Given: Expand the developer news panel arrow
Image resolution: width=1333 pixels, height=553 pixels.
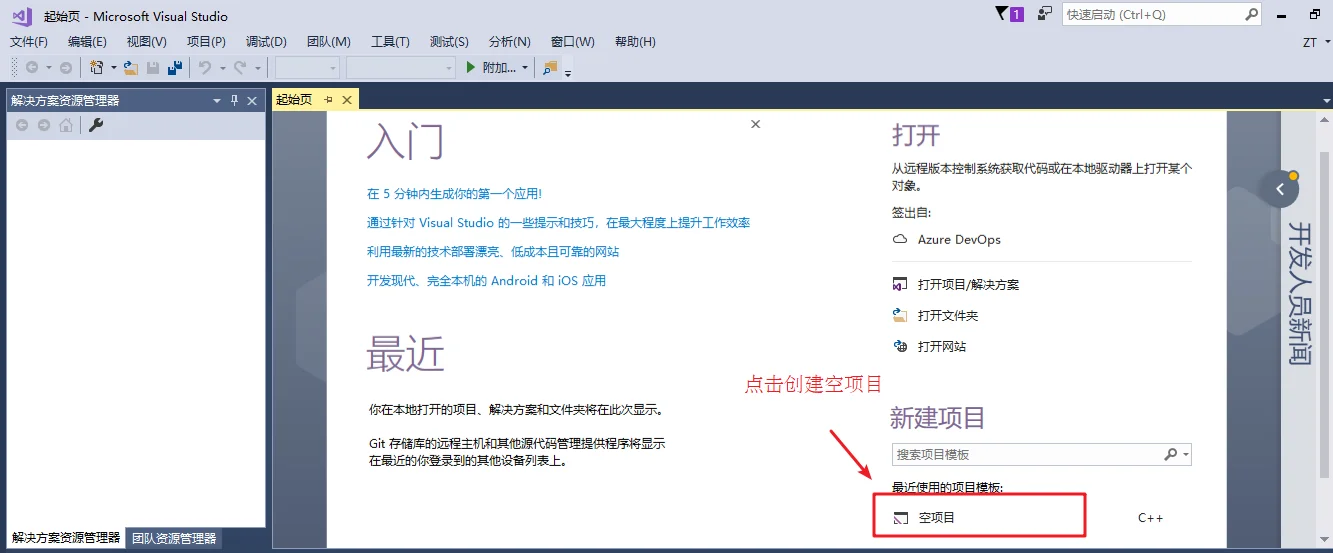Looking at the screenshot, I should click(1280, 188).
